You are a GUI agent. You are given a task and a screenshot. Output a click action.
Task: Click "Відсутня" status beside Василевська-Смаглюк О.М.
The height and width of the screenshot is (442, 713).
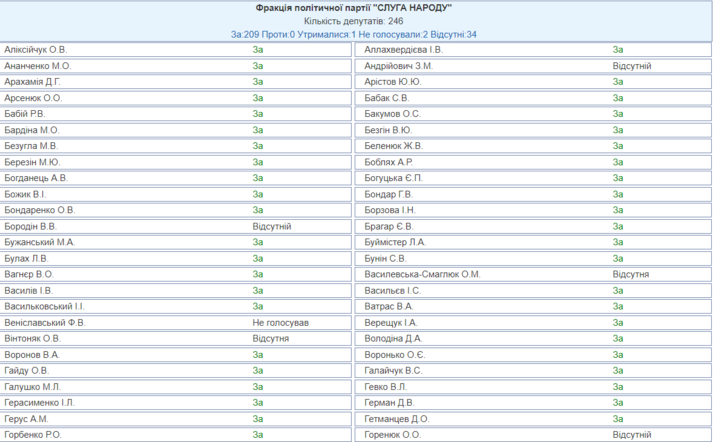coord(630,275)
